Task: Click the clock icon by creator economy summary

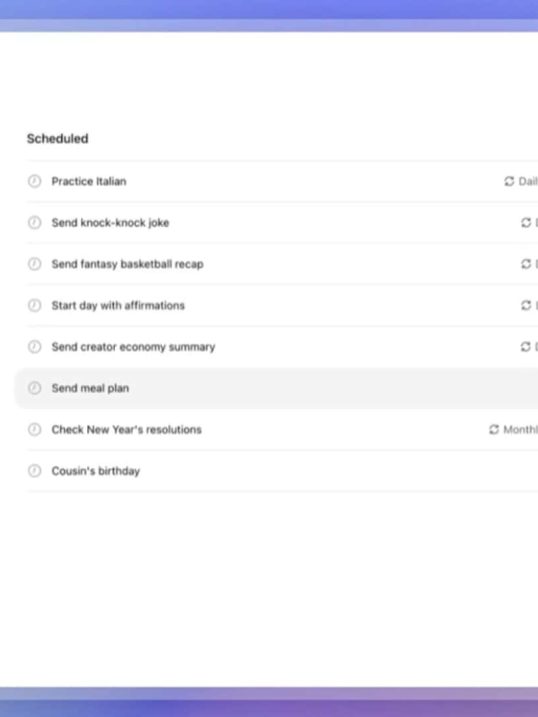Action: pos(34,347)
